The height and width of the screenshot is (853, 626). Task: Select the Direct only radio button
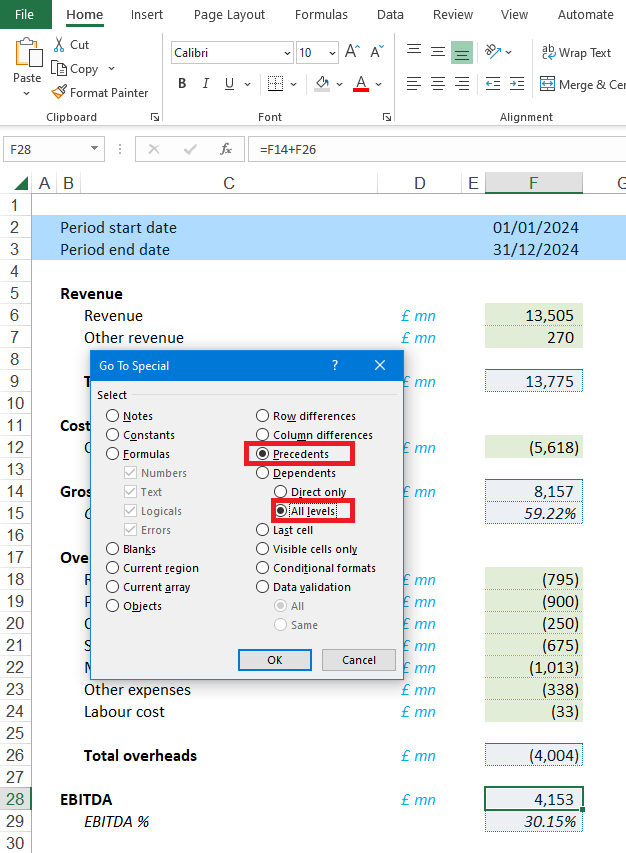coord(281,492)
